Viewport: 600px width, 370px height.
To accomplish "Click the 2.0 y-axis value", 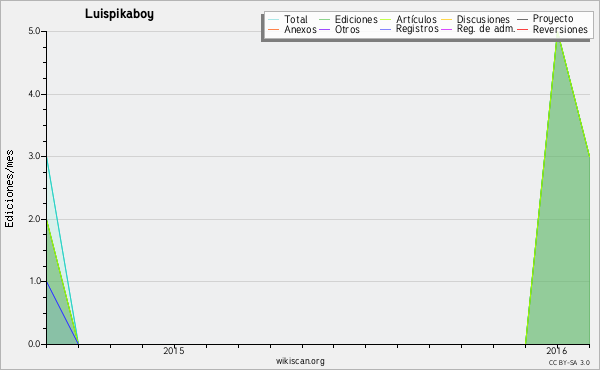I will (x=34, y=219).
